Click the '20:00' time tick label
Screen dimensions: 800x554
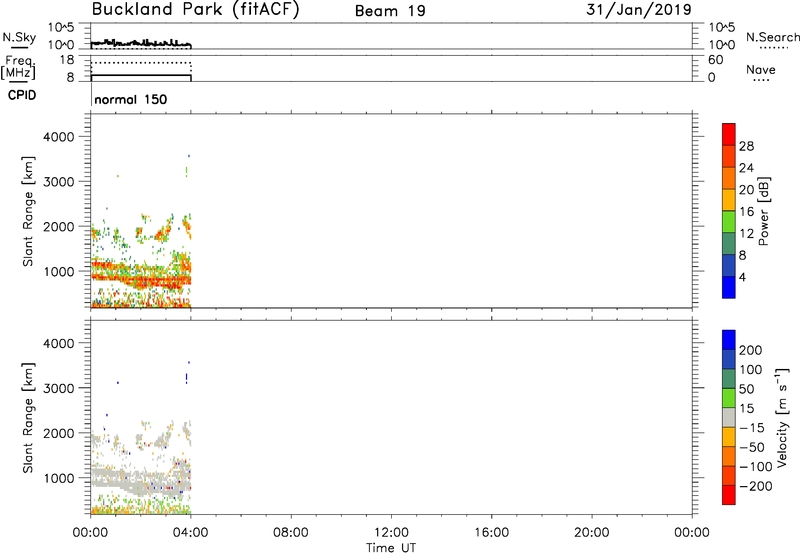coord(591,533)
